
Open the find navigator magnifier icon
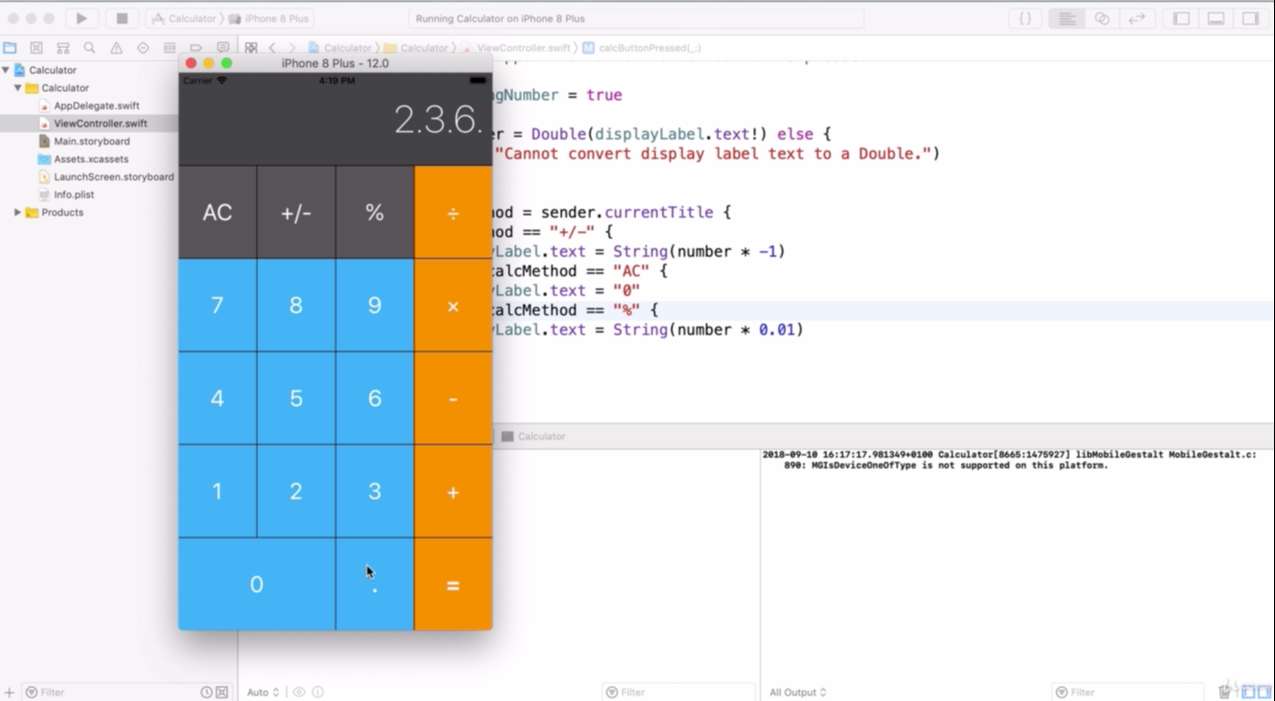click(90, 47)
